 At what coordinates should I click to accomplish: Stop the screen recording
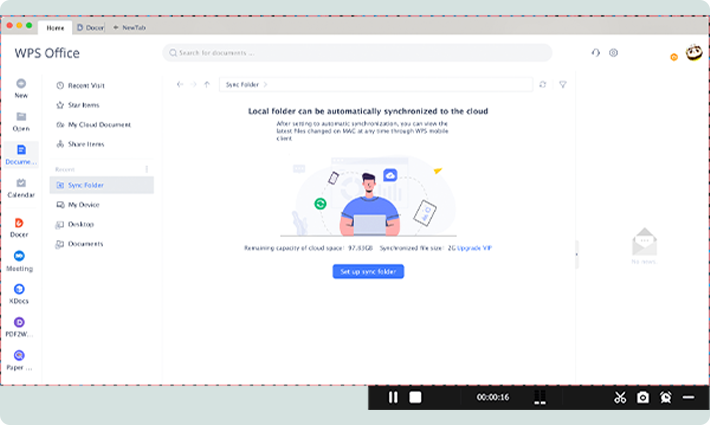click(x=415, y=397)
